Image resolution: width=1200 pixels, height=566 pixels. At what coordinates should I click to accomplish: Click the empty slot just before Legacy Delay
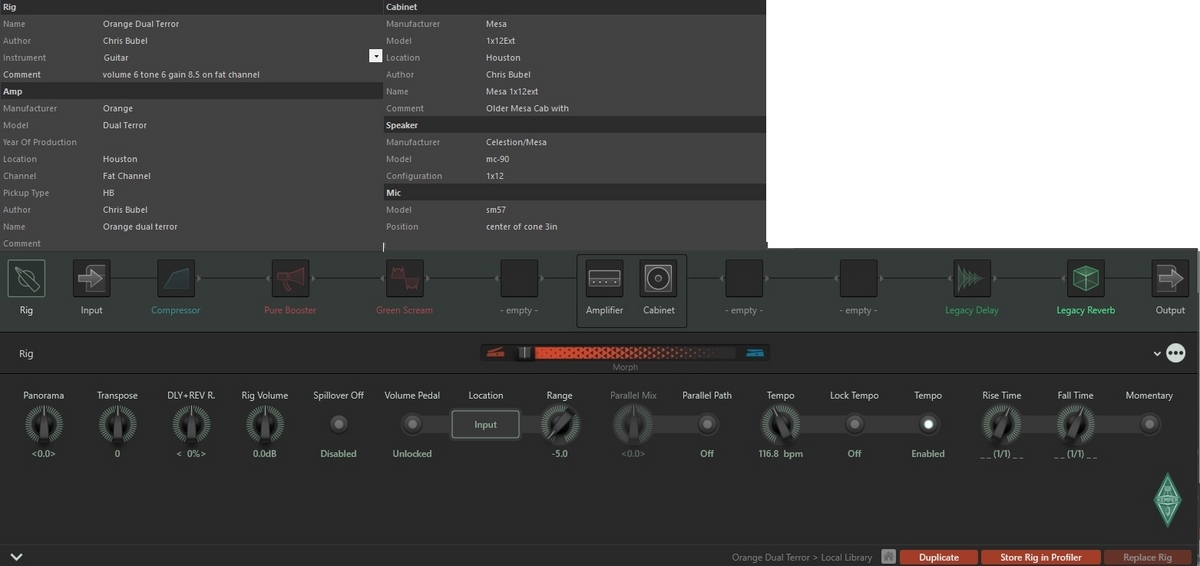[x=858, y=278]
